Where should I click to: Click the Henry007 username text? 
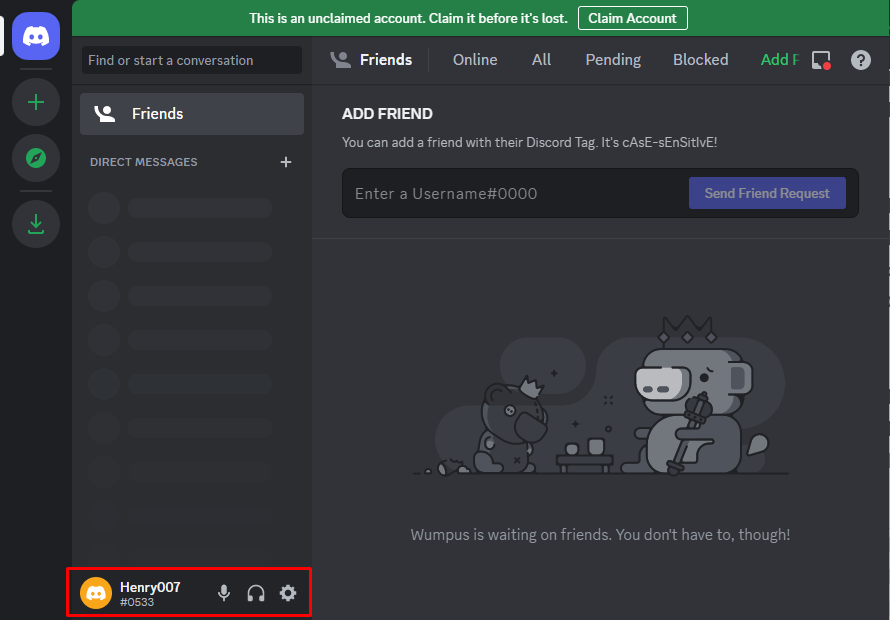click(150, 587)
